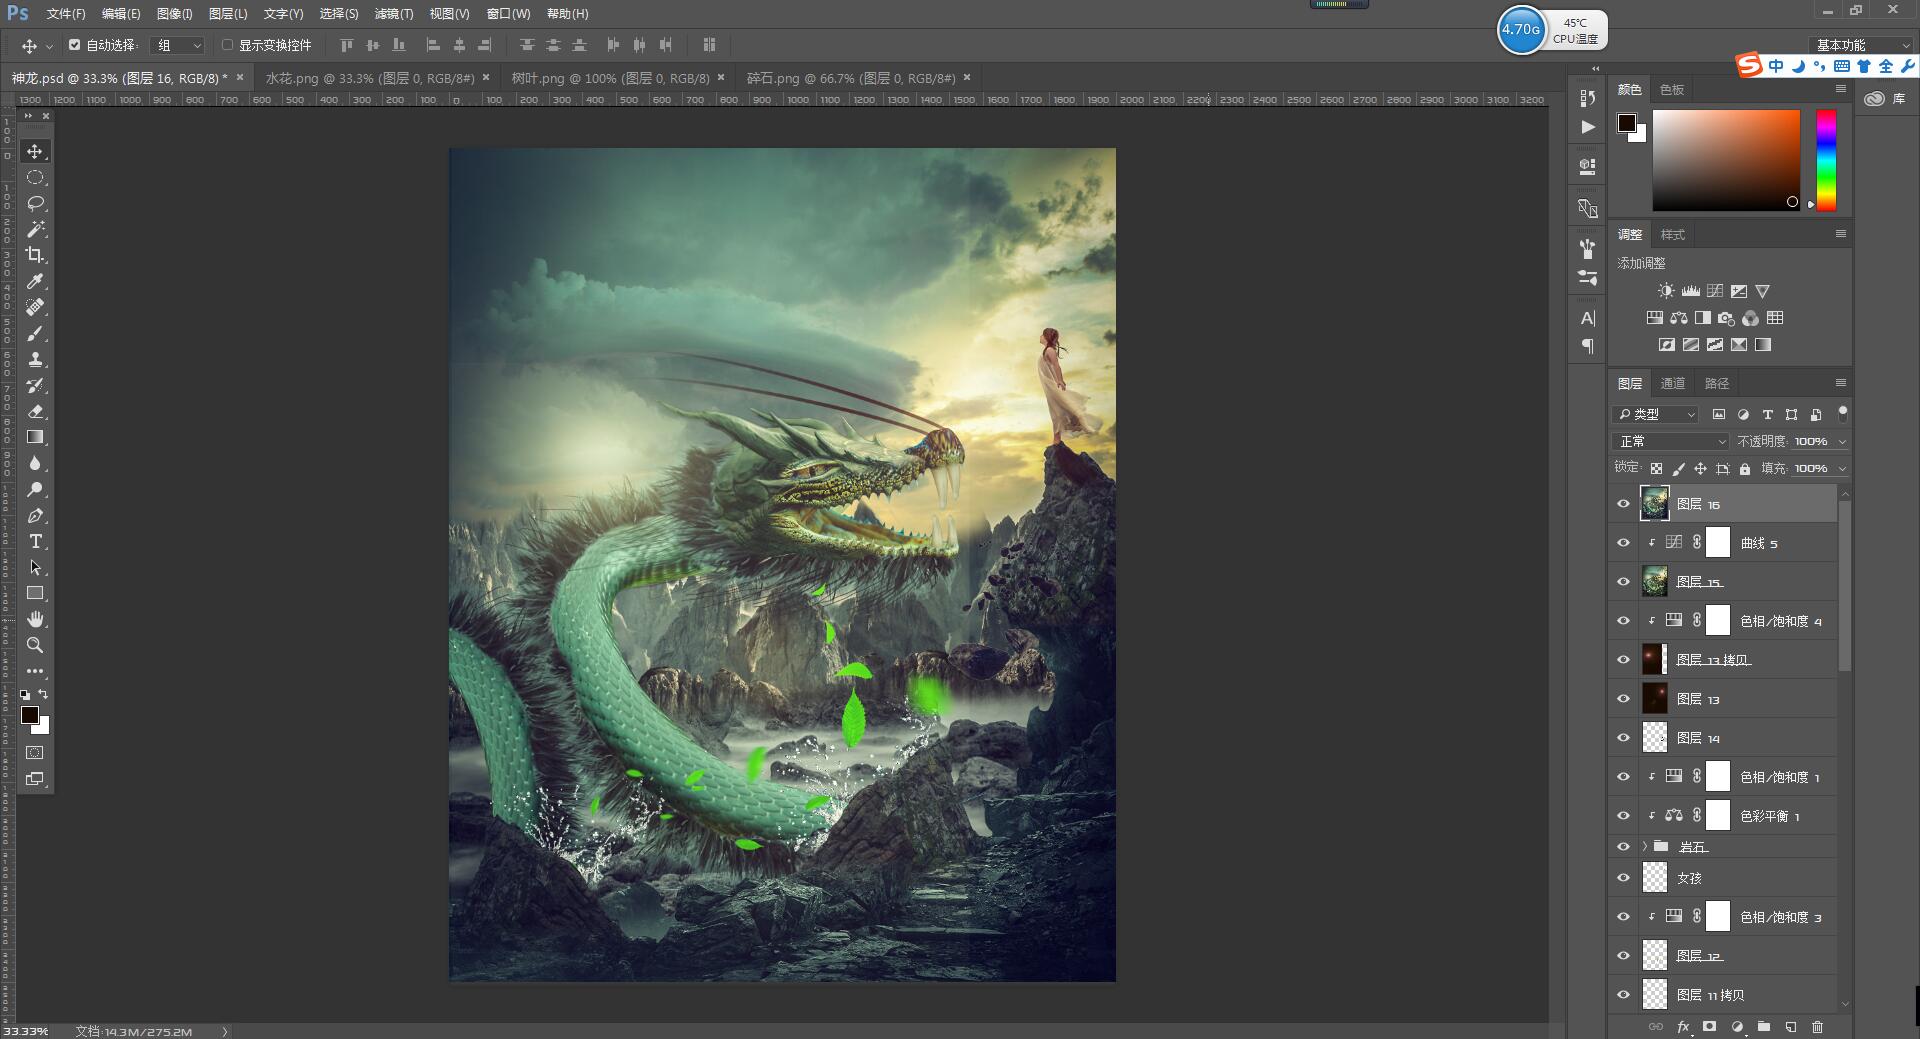Click the rainbow hue slider strip

tap(1826, 160)
